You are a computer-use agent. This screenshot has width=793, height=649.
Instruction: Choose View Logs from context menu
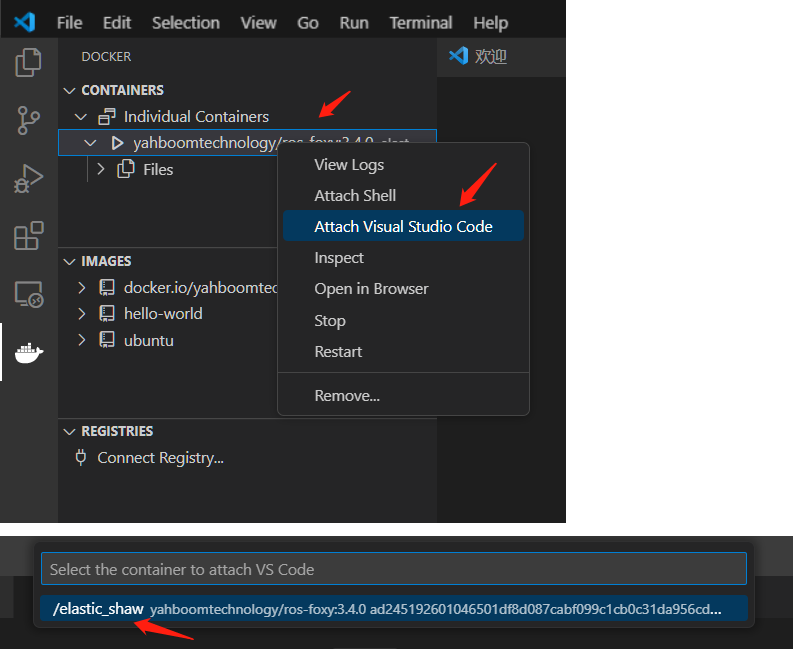coord(403,165)
